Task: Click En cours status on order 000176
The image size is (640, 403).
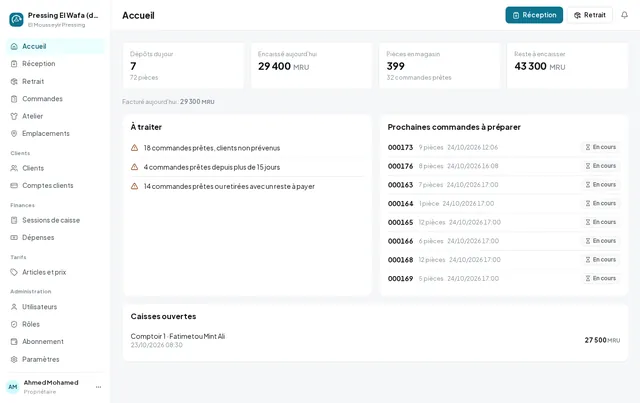Action: click(x=601, y=166)
